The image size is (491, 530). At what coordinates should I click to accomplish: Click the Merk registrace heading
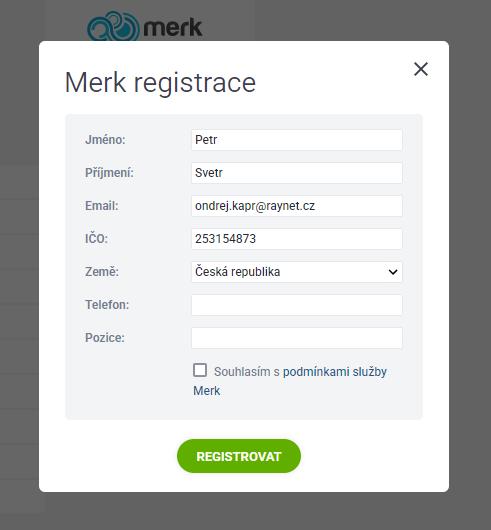(x=160, y=83)
